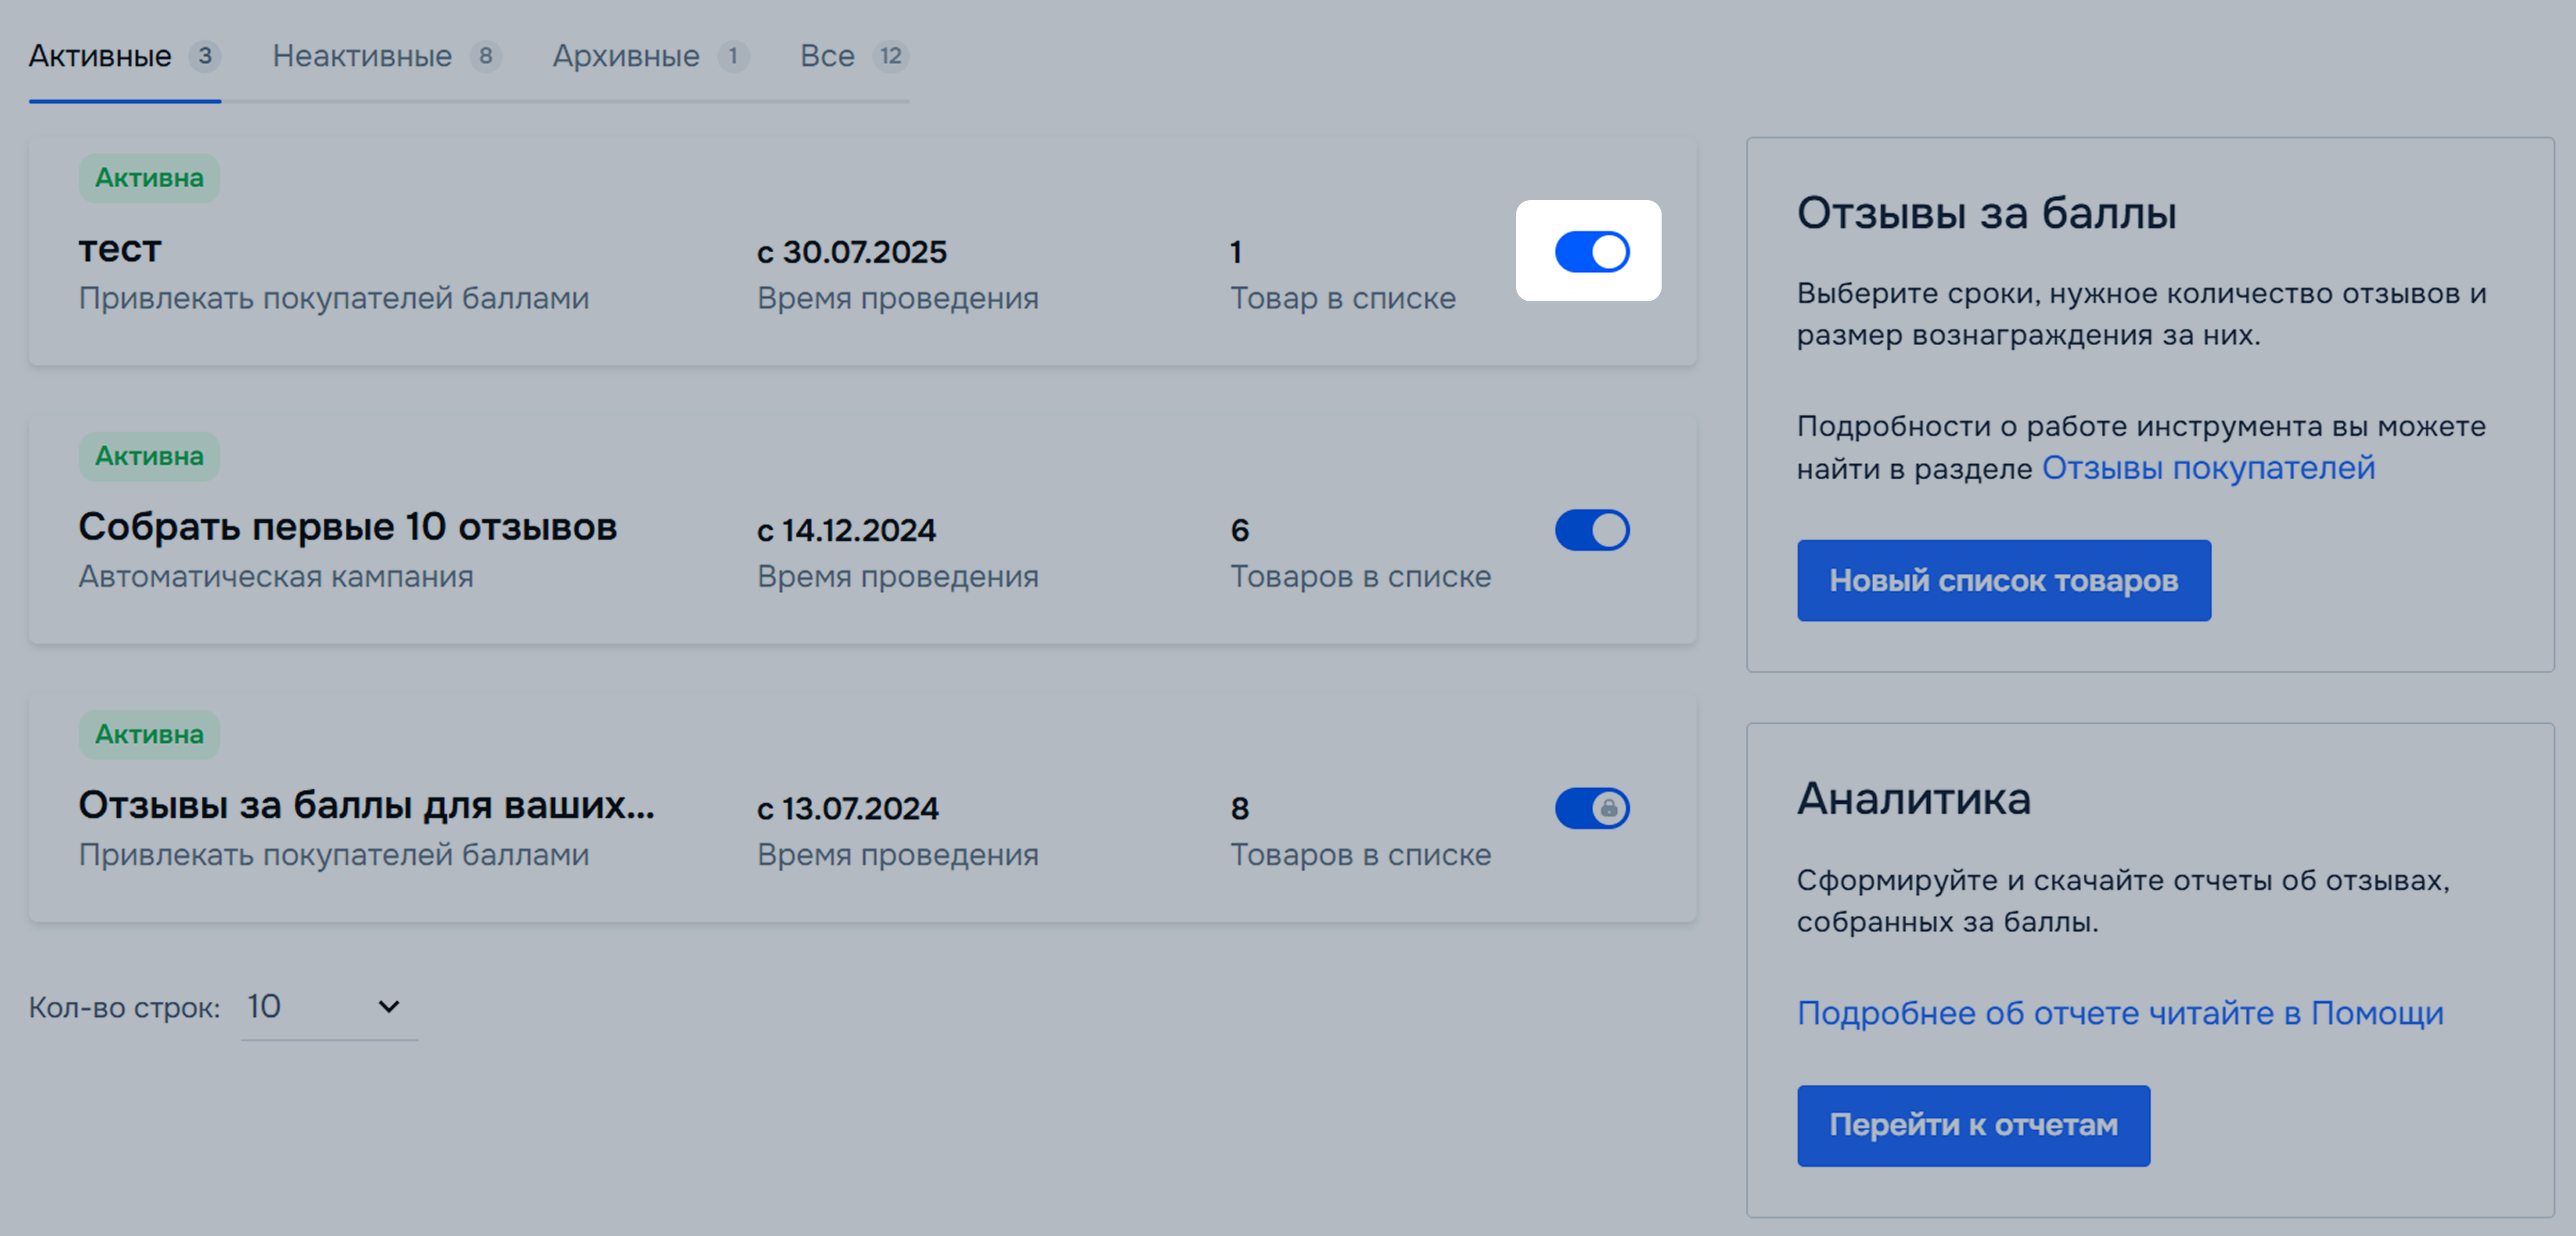2576x1236 pixels.
Task: Click locked toggle for "Отзывы за баллы" campaign
Action: tap(1591, 808)
